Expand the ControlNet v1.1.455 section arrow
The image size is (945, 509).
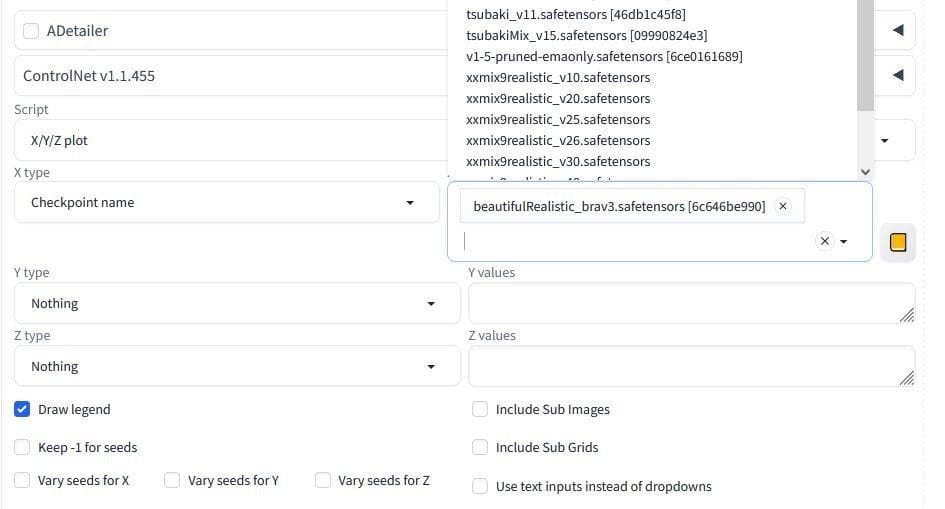click(x=897, y=75)
